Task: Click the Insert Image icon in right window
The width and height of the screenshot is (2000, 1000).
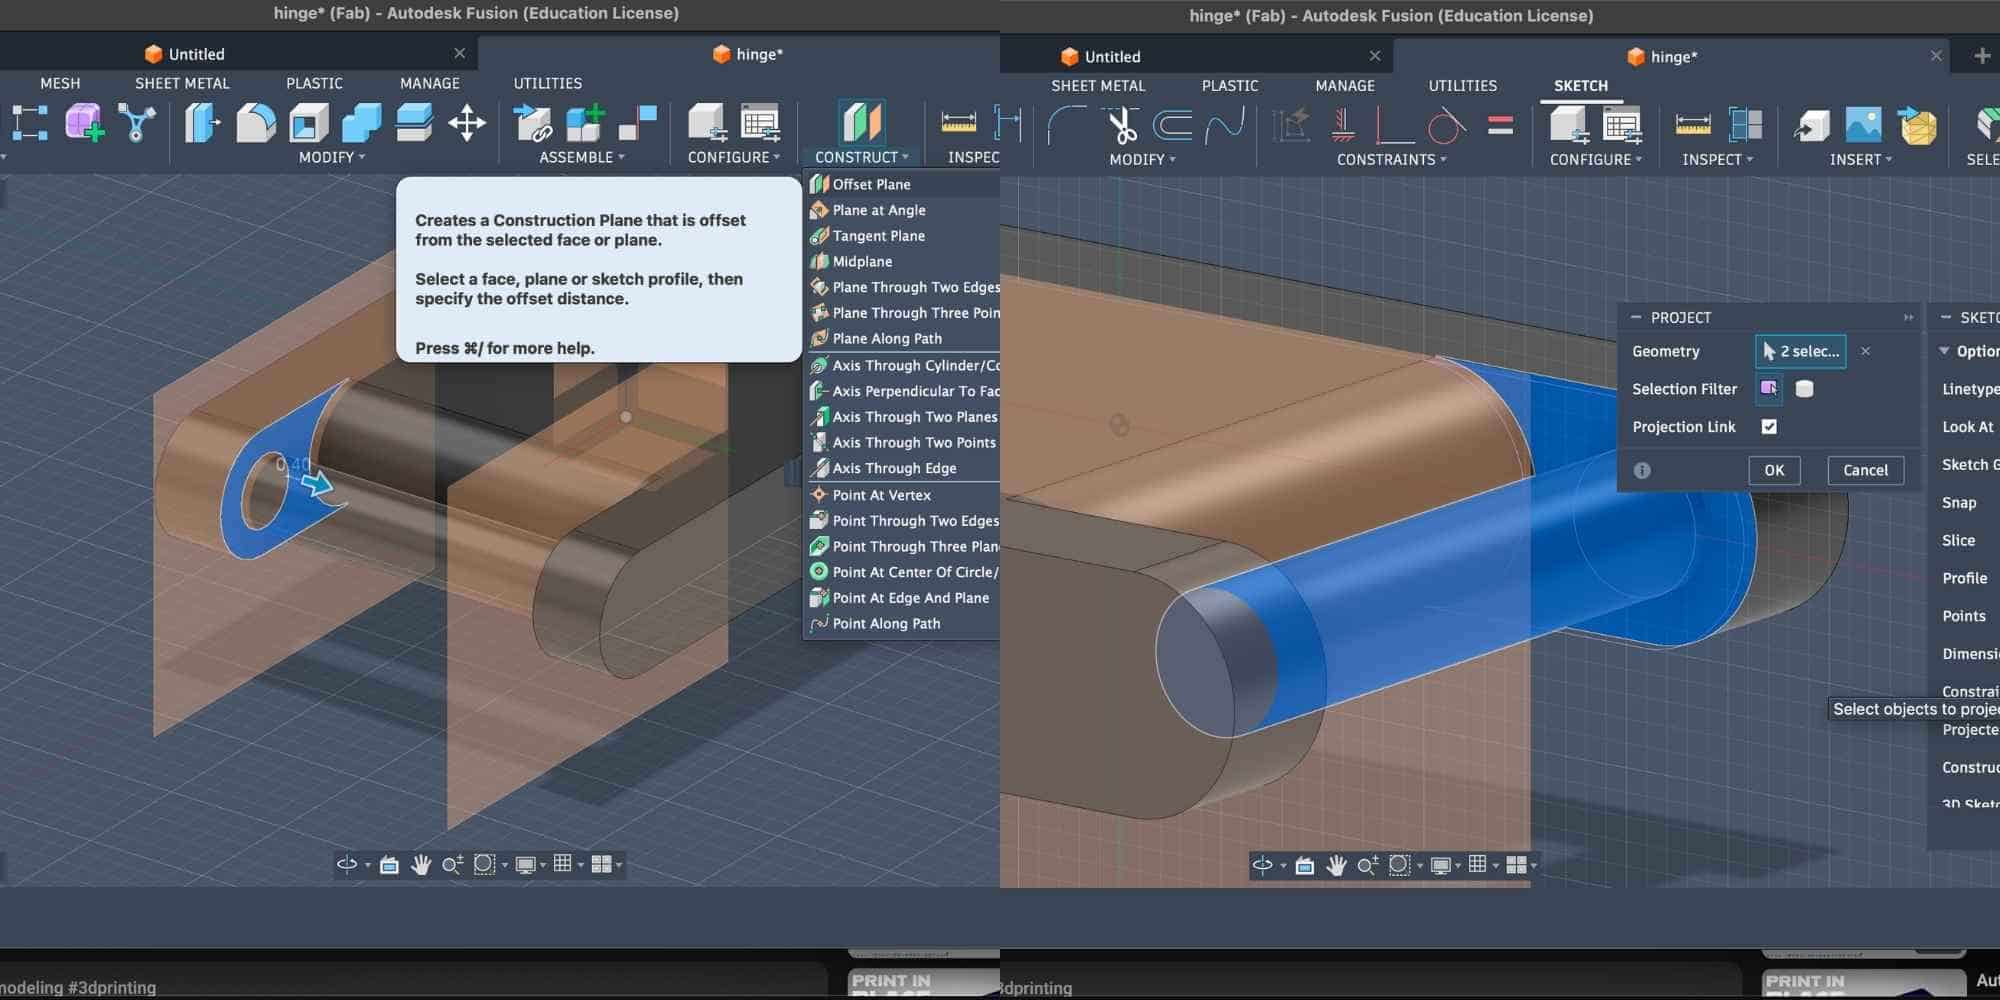Action: (x=1863, y=126)
